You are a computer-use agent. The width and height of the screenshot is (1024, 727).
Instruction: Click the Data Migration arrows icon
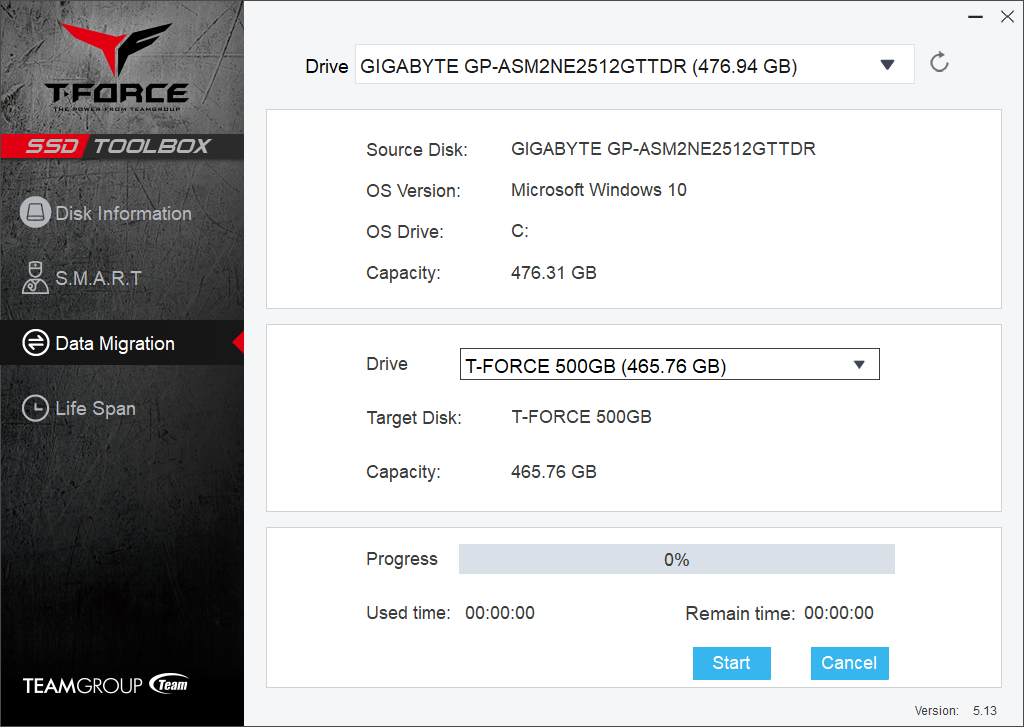(x=35, y=342)
